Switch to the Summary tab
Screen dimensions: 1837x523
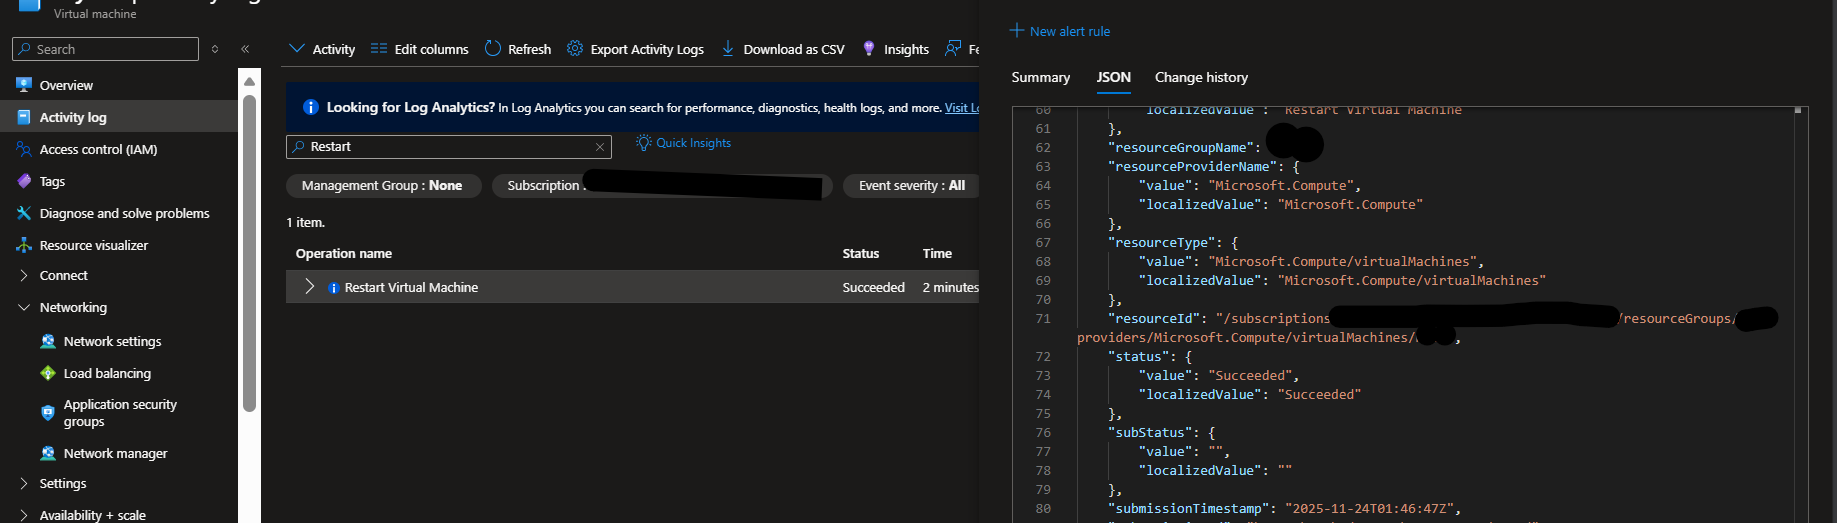coord(1040,78)
